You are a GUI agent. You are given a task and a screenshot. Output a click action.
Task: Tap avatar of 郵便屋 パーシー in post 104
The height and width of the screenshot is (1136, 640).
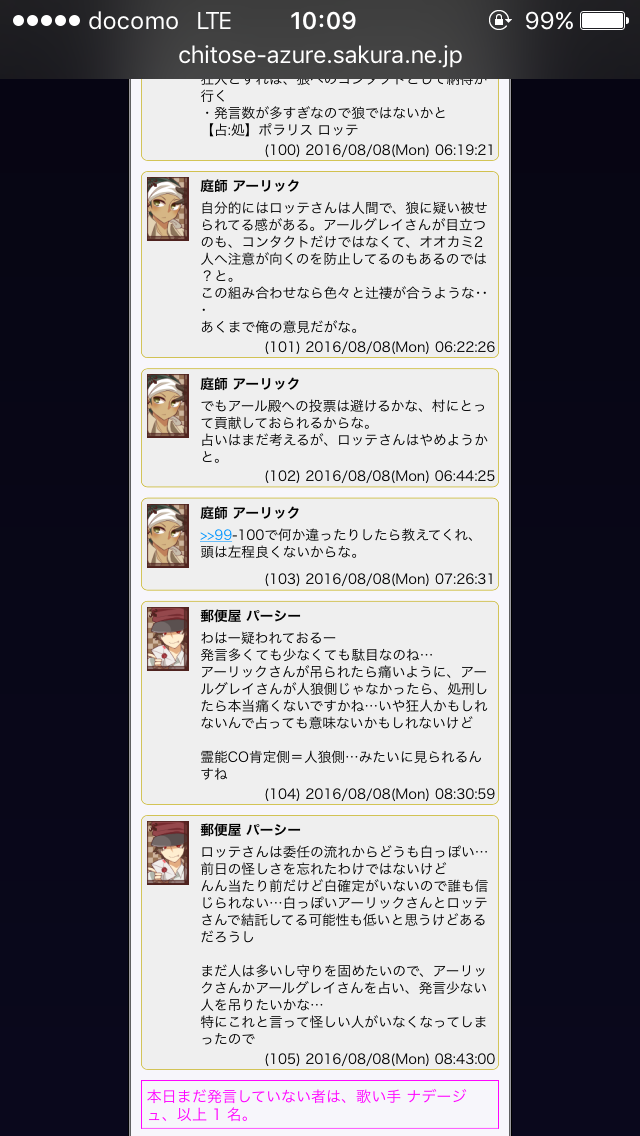click(168, 638)
